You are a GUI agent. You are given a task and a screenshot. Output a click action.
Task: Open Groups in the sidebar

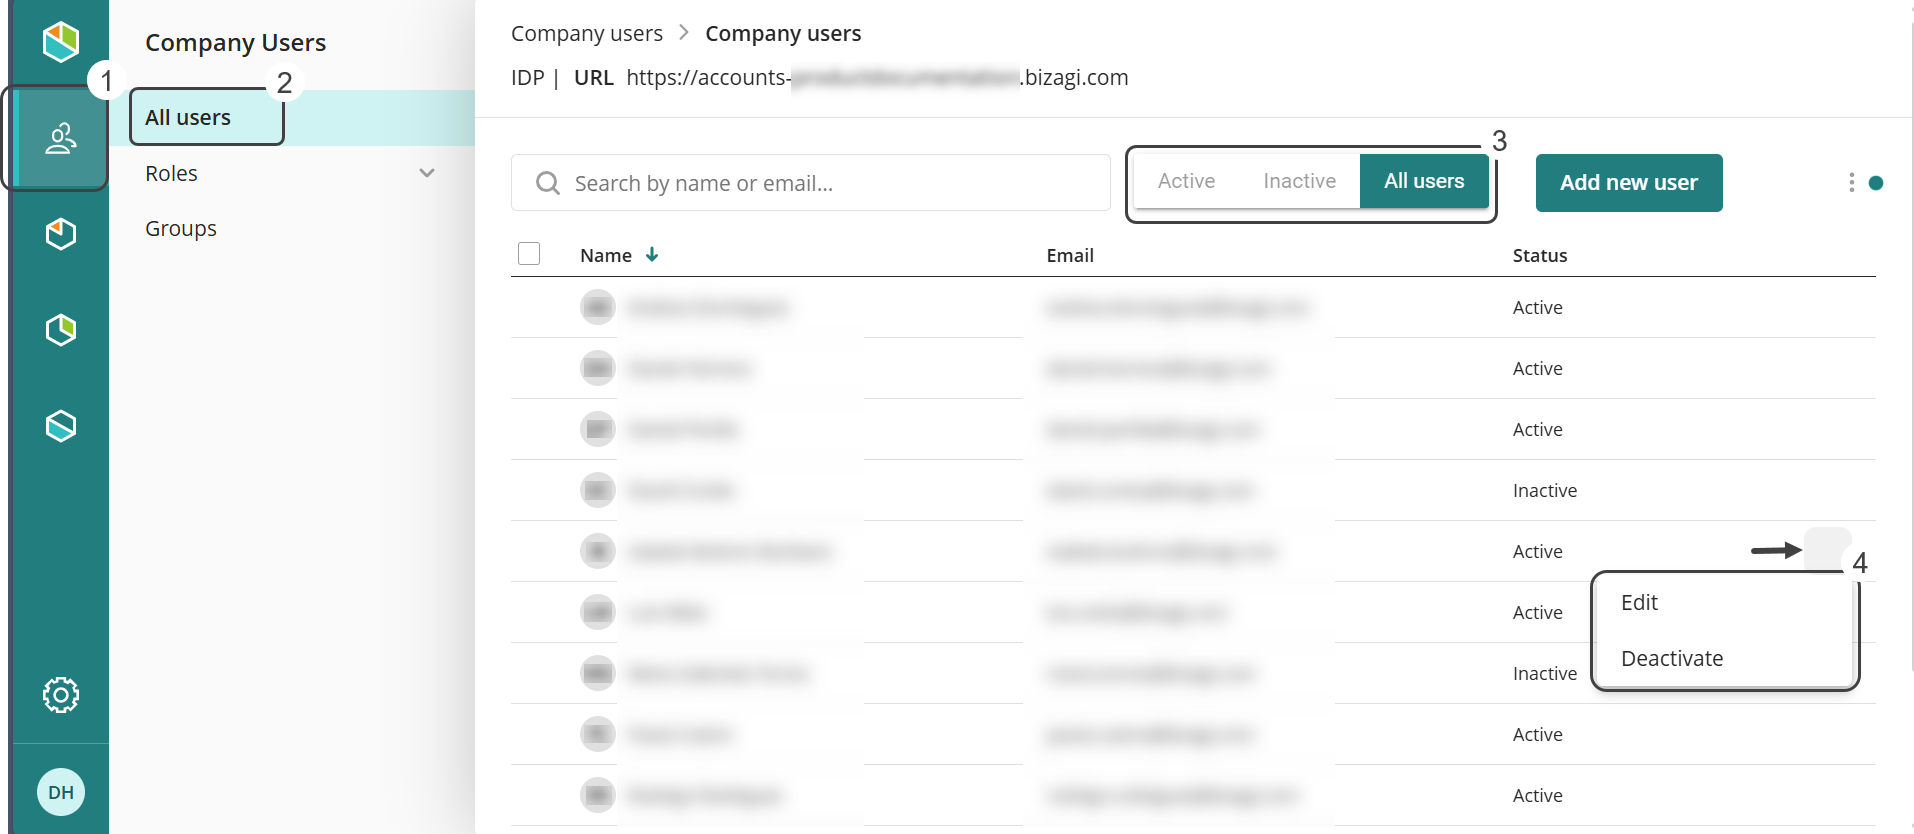click(x=181, y=229)
